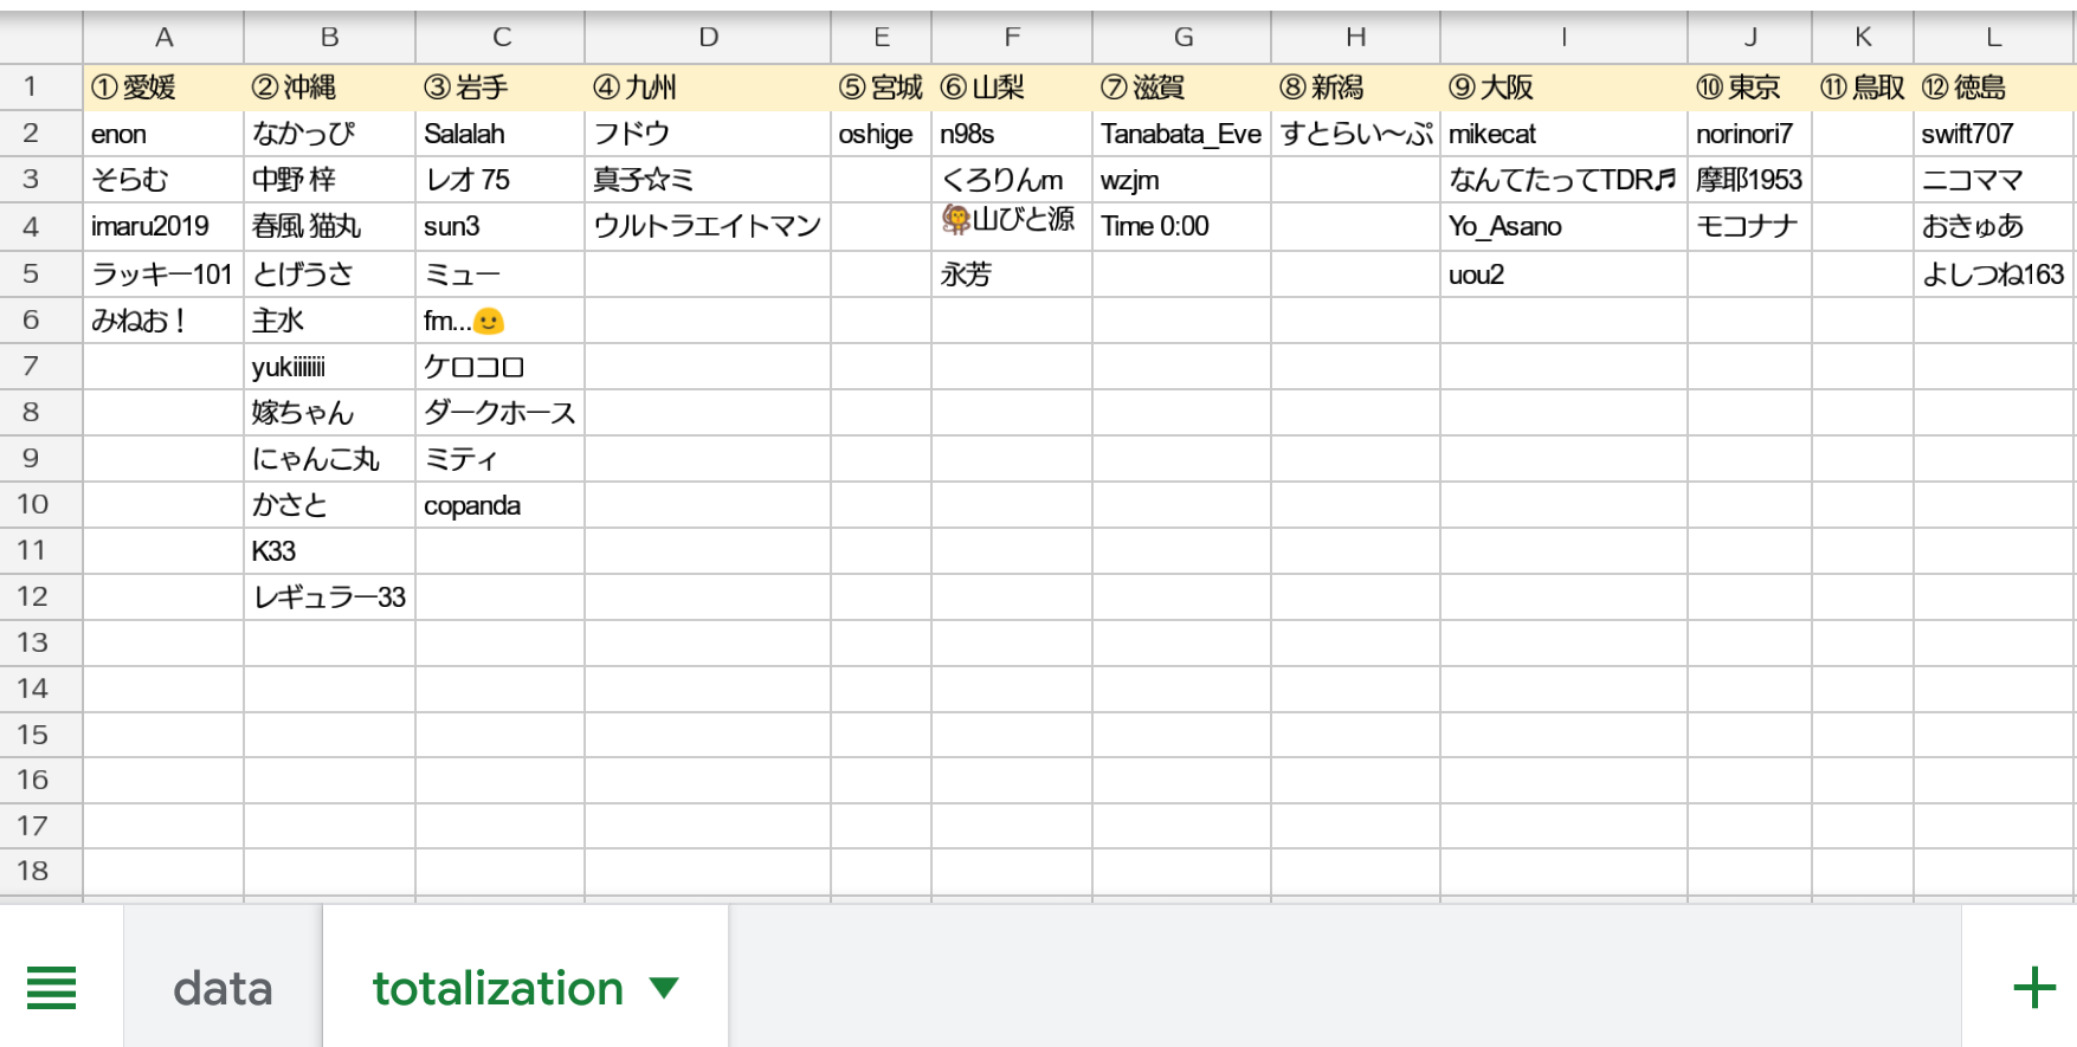Click the cell containing oshige

point(880,134)
